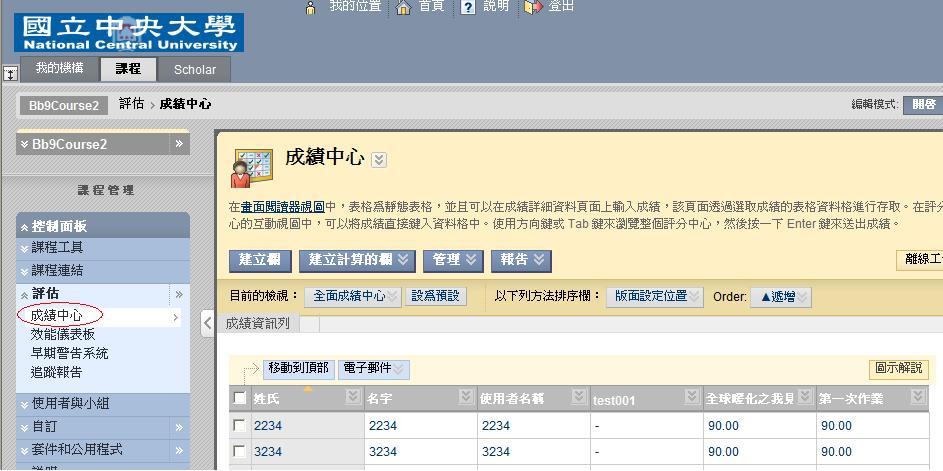Check the row checkbox for student 3234
This screenshot has width=943, height=471.
tap(239, 452)
